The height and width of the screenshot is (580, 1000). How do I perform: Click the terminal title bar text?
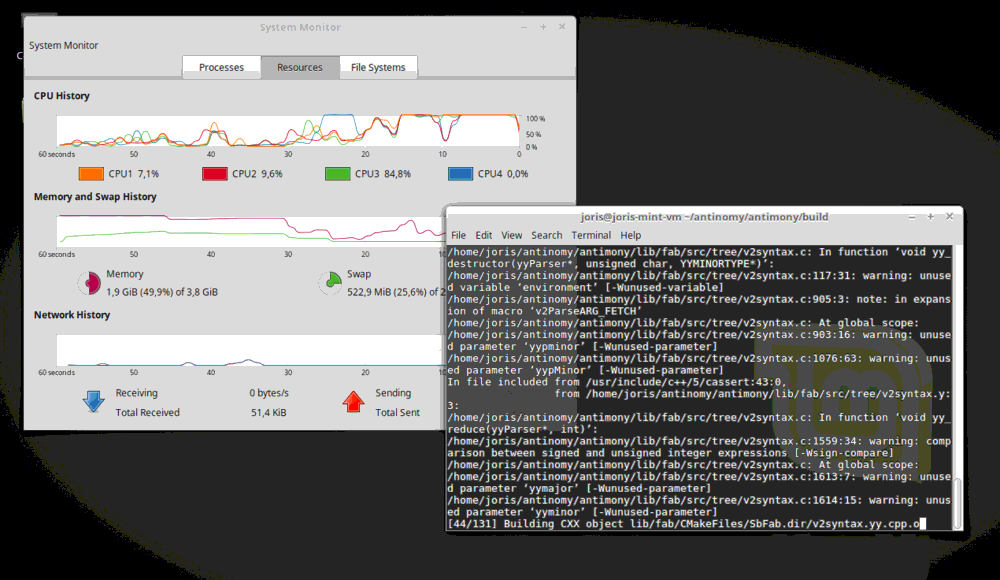704,217
